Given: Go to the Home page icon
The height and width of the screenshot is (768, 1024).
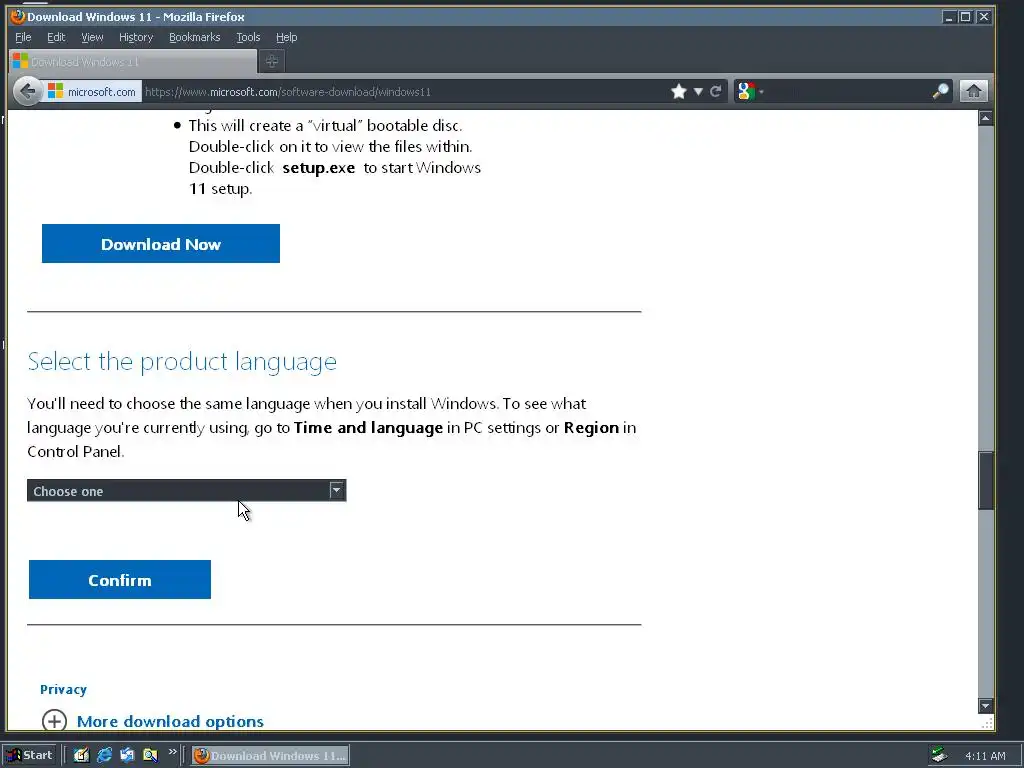Looking at the screenshot, I should 973,91.
